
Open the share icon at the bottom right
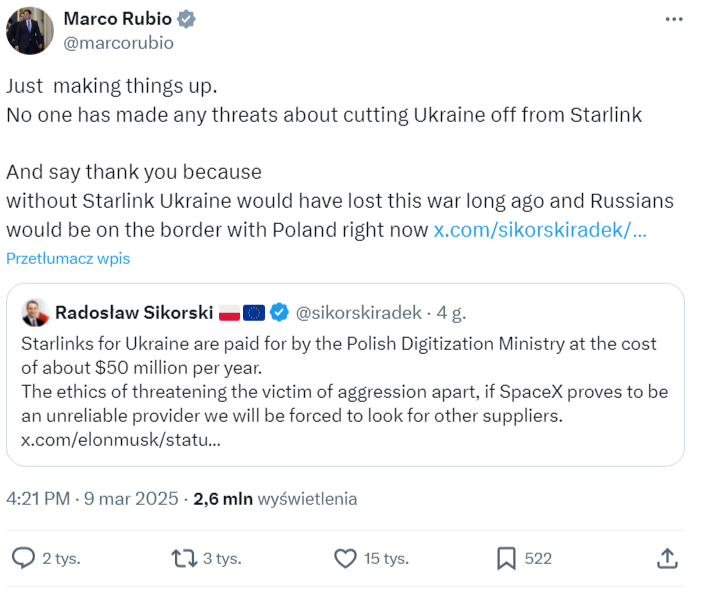(668, 558)
